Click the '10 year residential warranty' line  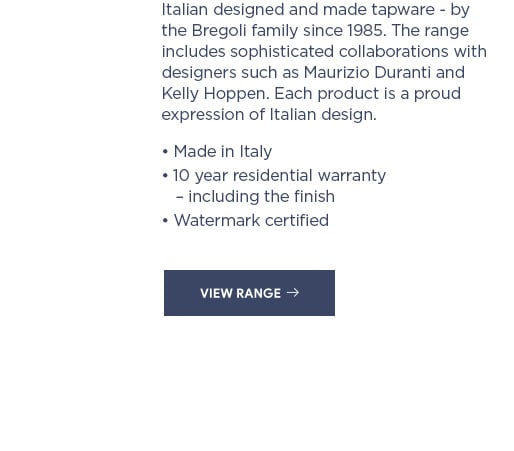pos(279,176)
